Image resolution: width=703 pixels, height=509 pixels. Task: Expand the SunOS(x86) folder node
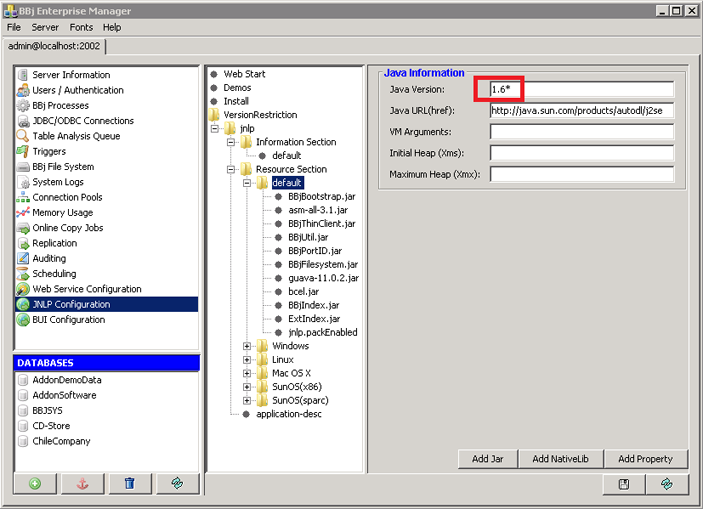click(x=247, y=387)
